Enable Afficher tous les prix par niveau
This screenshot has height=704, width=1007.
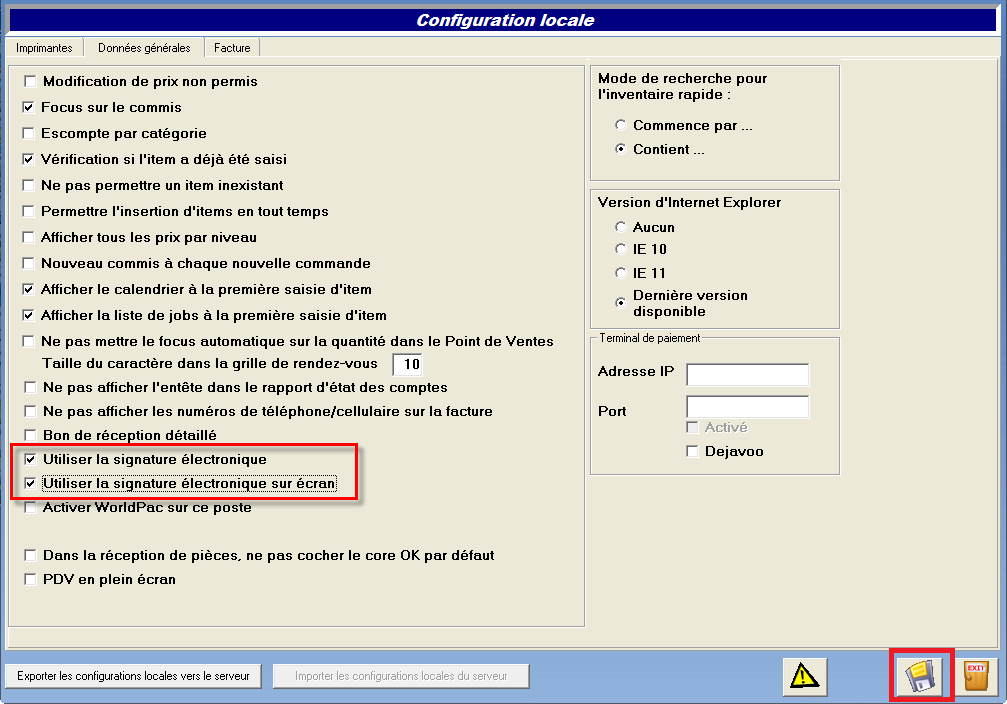28,237
